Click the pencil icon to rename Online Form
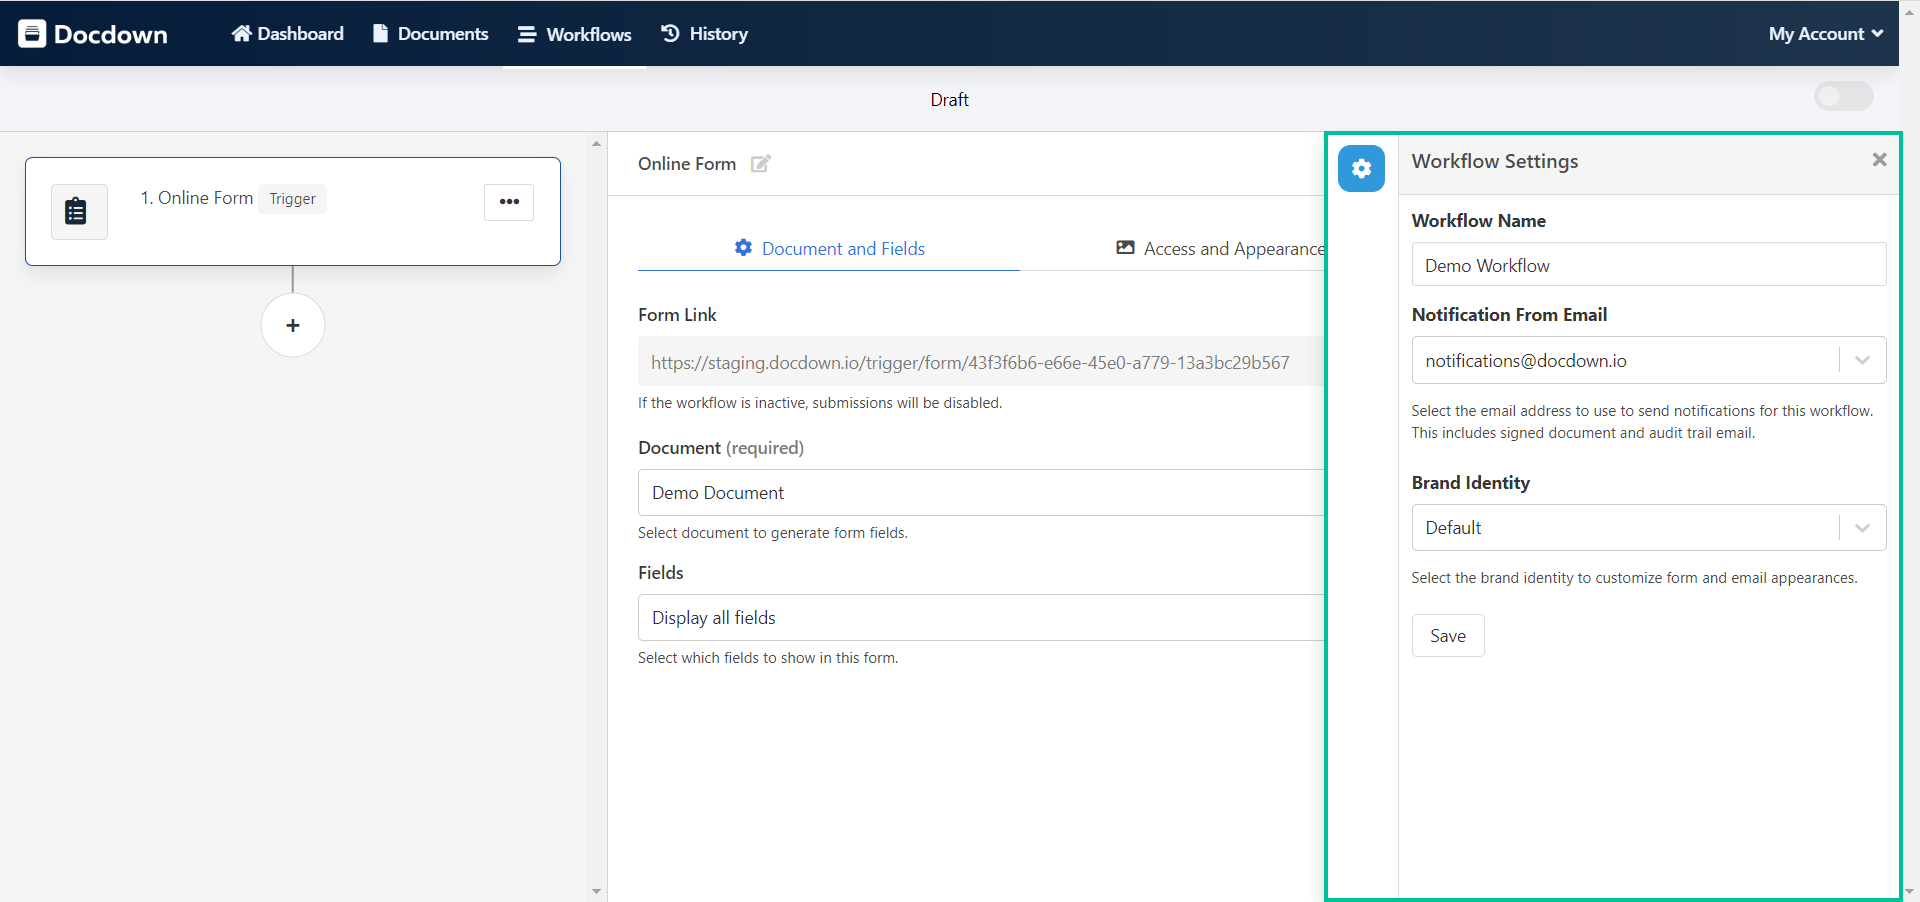 760,164
